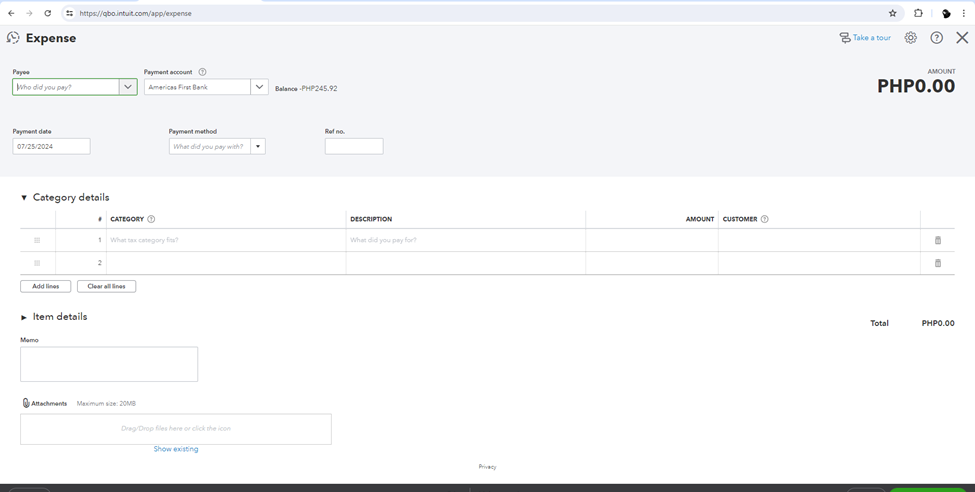Click the browser back arrow
The image size is (975, 492).
(11, 13)
